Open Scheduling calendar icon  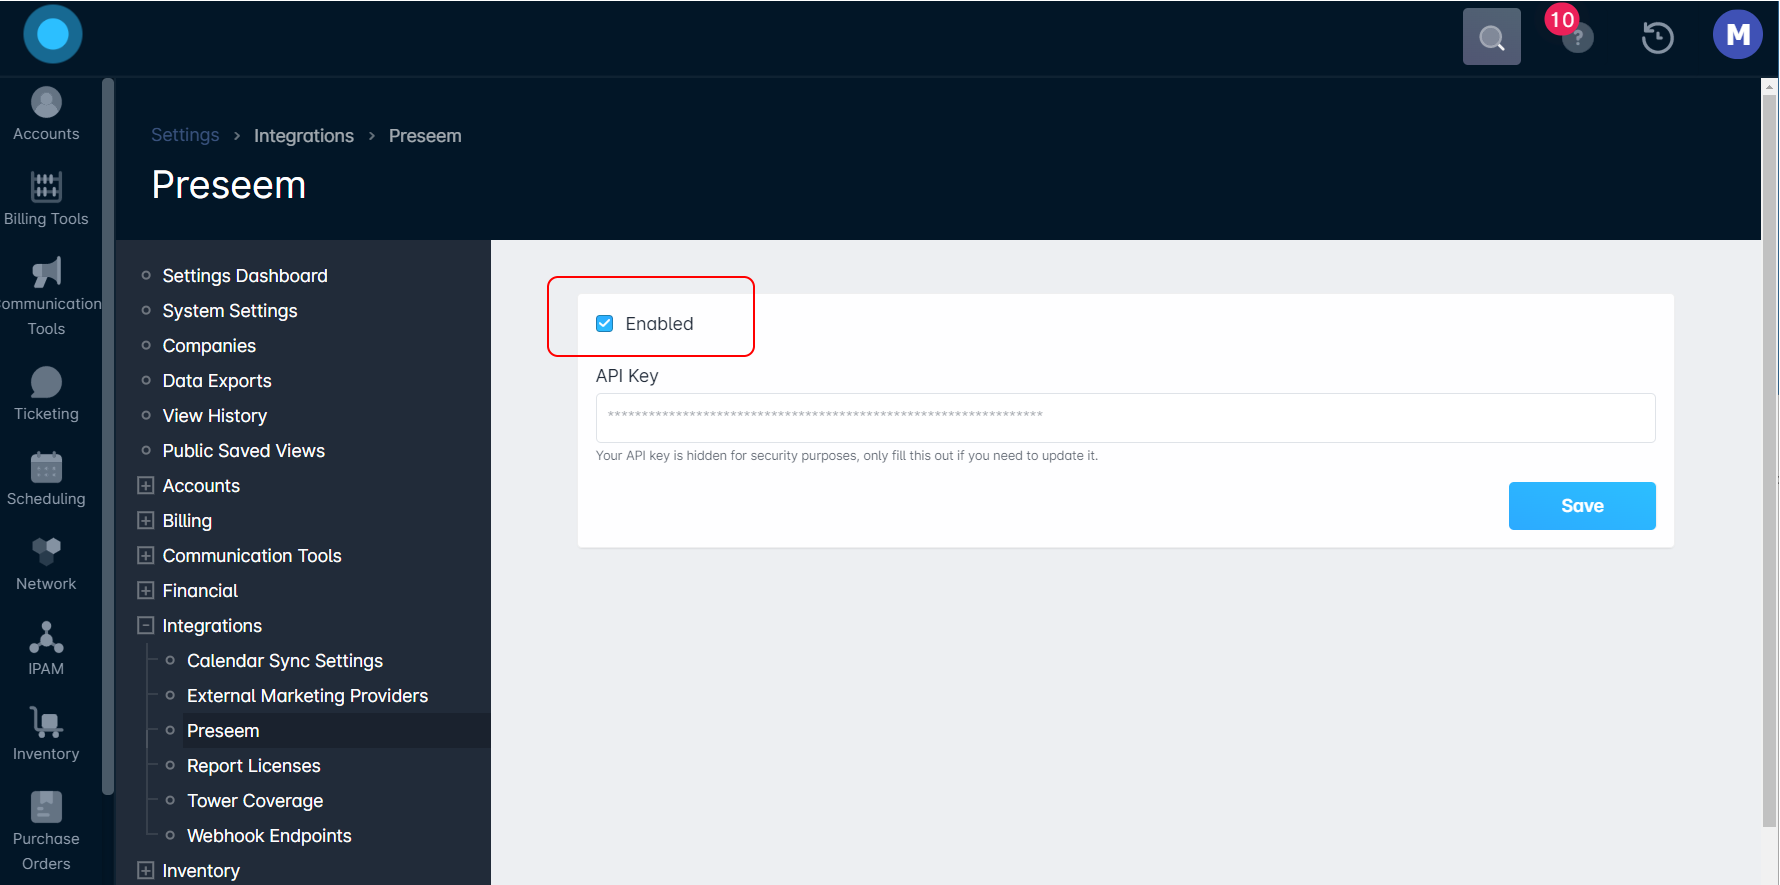click(46, 467)
